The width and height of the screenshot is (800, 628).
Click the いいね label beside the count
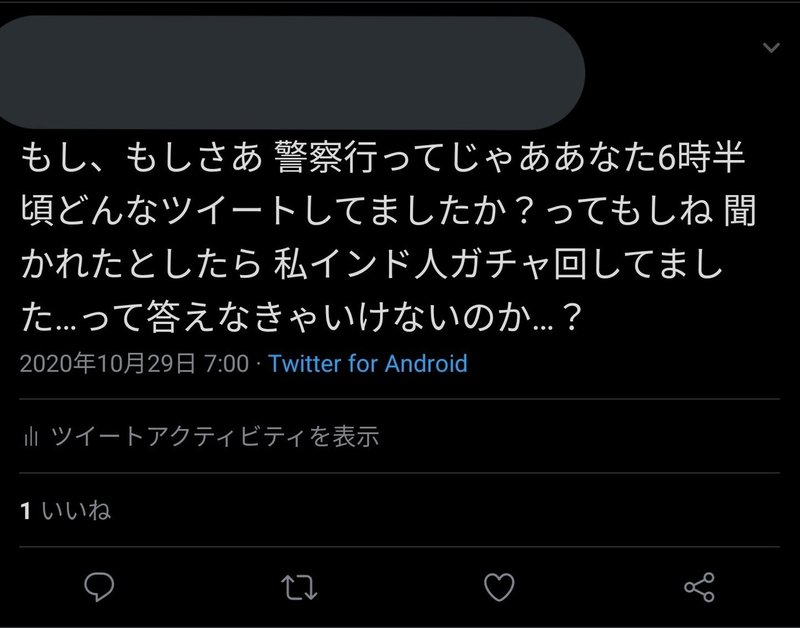(76, 510)
